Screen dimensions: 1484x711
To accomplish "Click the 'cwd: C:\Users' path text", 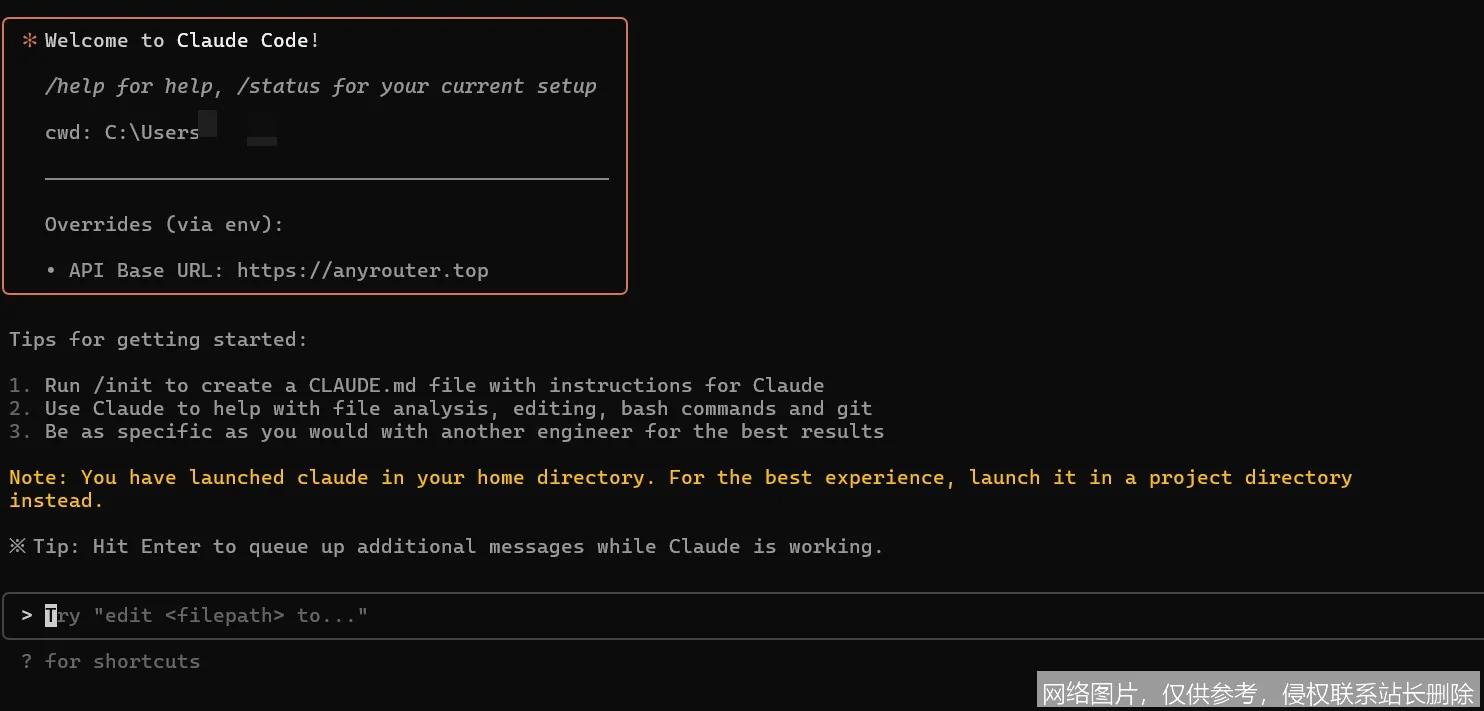I will click(122, 133).
